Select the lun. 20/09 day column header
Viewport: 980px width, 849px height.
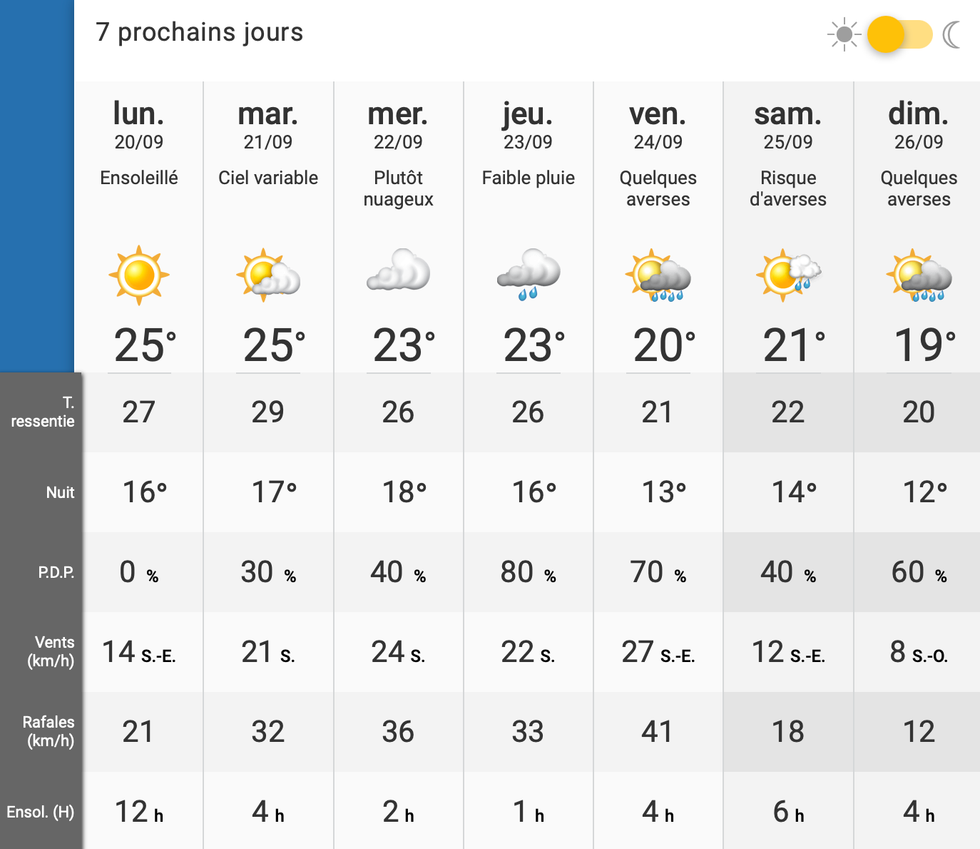coord(139,125)
